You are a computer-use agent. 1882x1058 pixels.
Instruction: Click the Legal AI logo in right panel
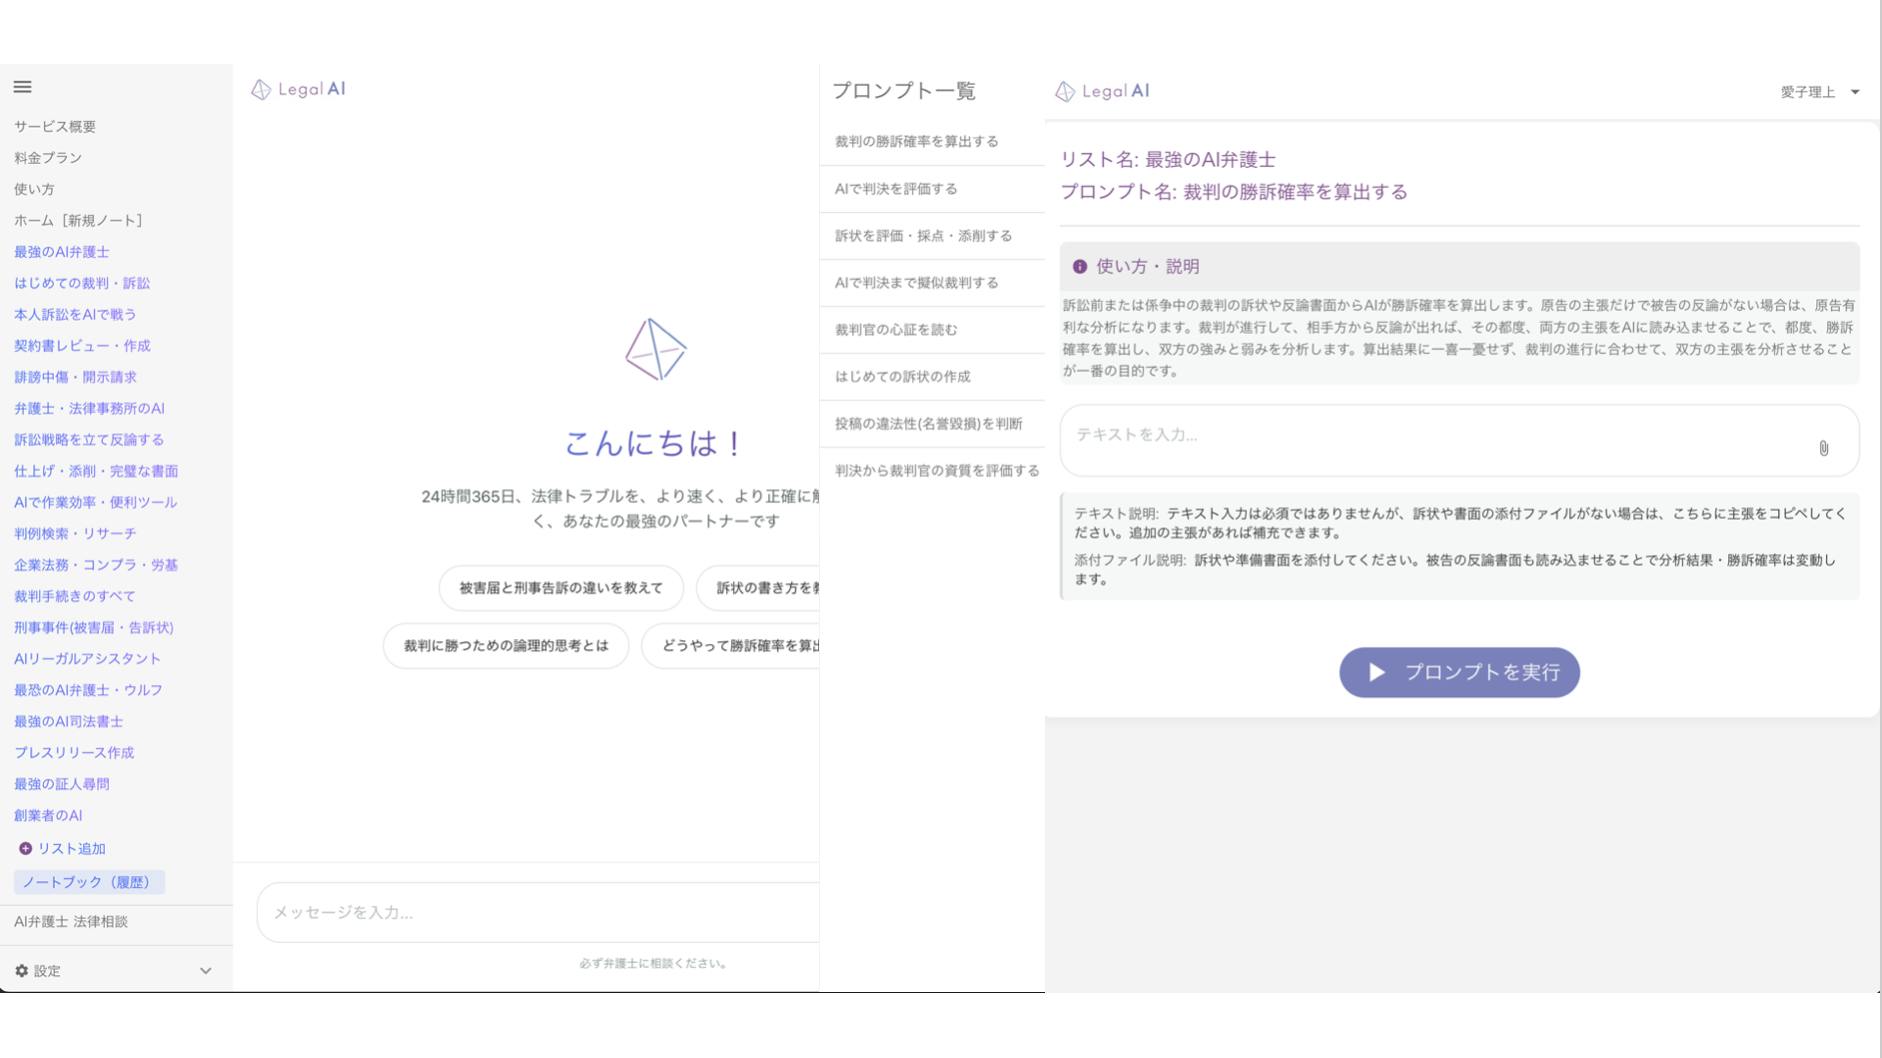pyautogui.click(x=1102, y=91)
